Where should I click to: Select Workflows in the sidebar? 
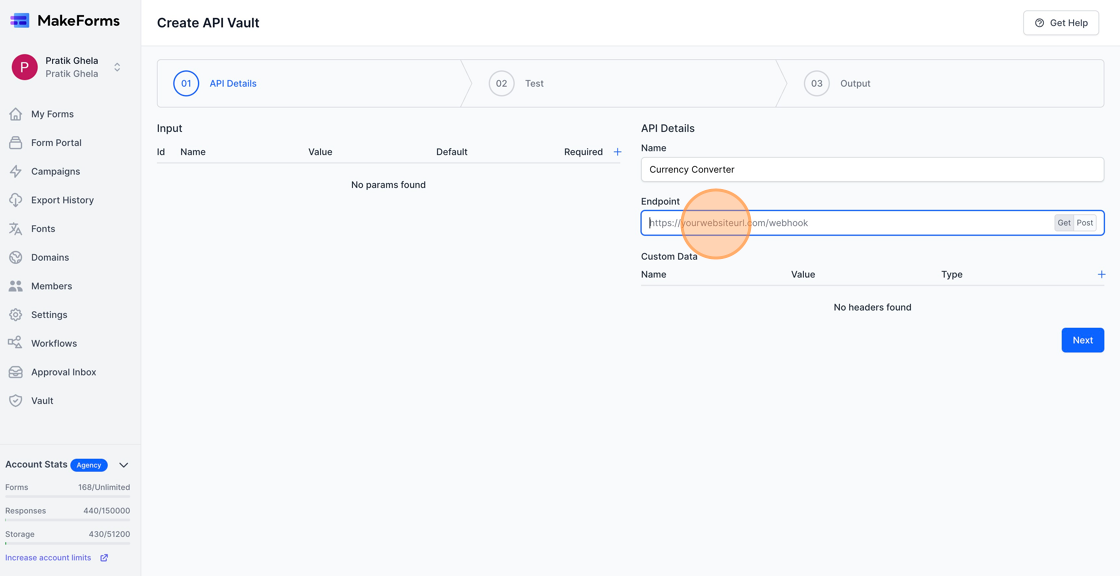(51, 343)
